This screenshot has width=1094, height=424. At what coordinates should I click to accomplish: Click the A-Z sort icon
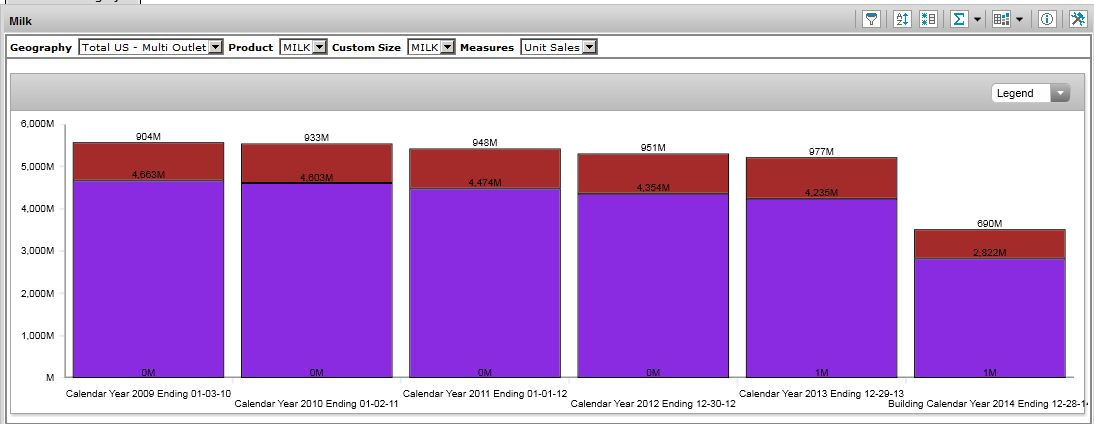click(x=901, y=19)
